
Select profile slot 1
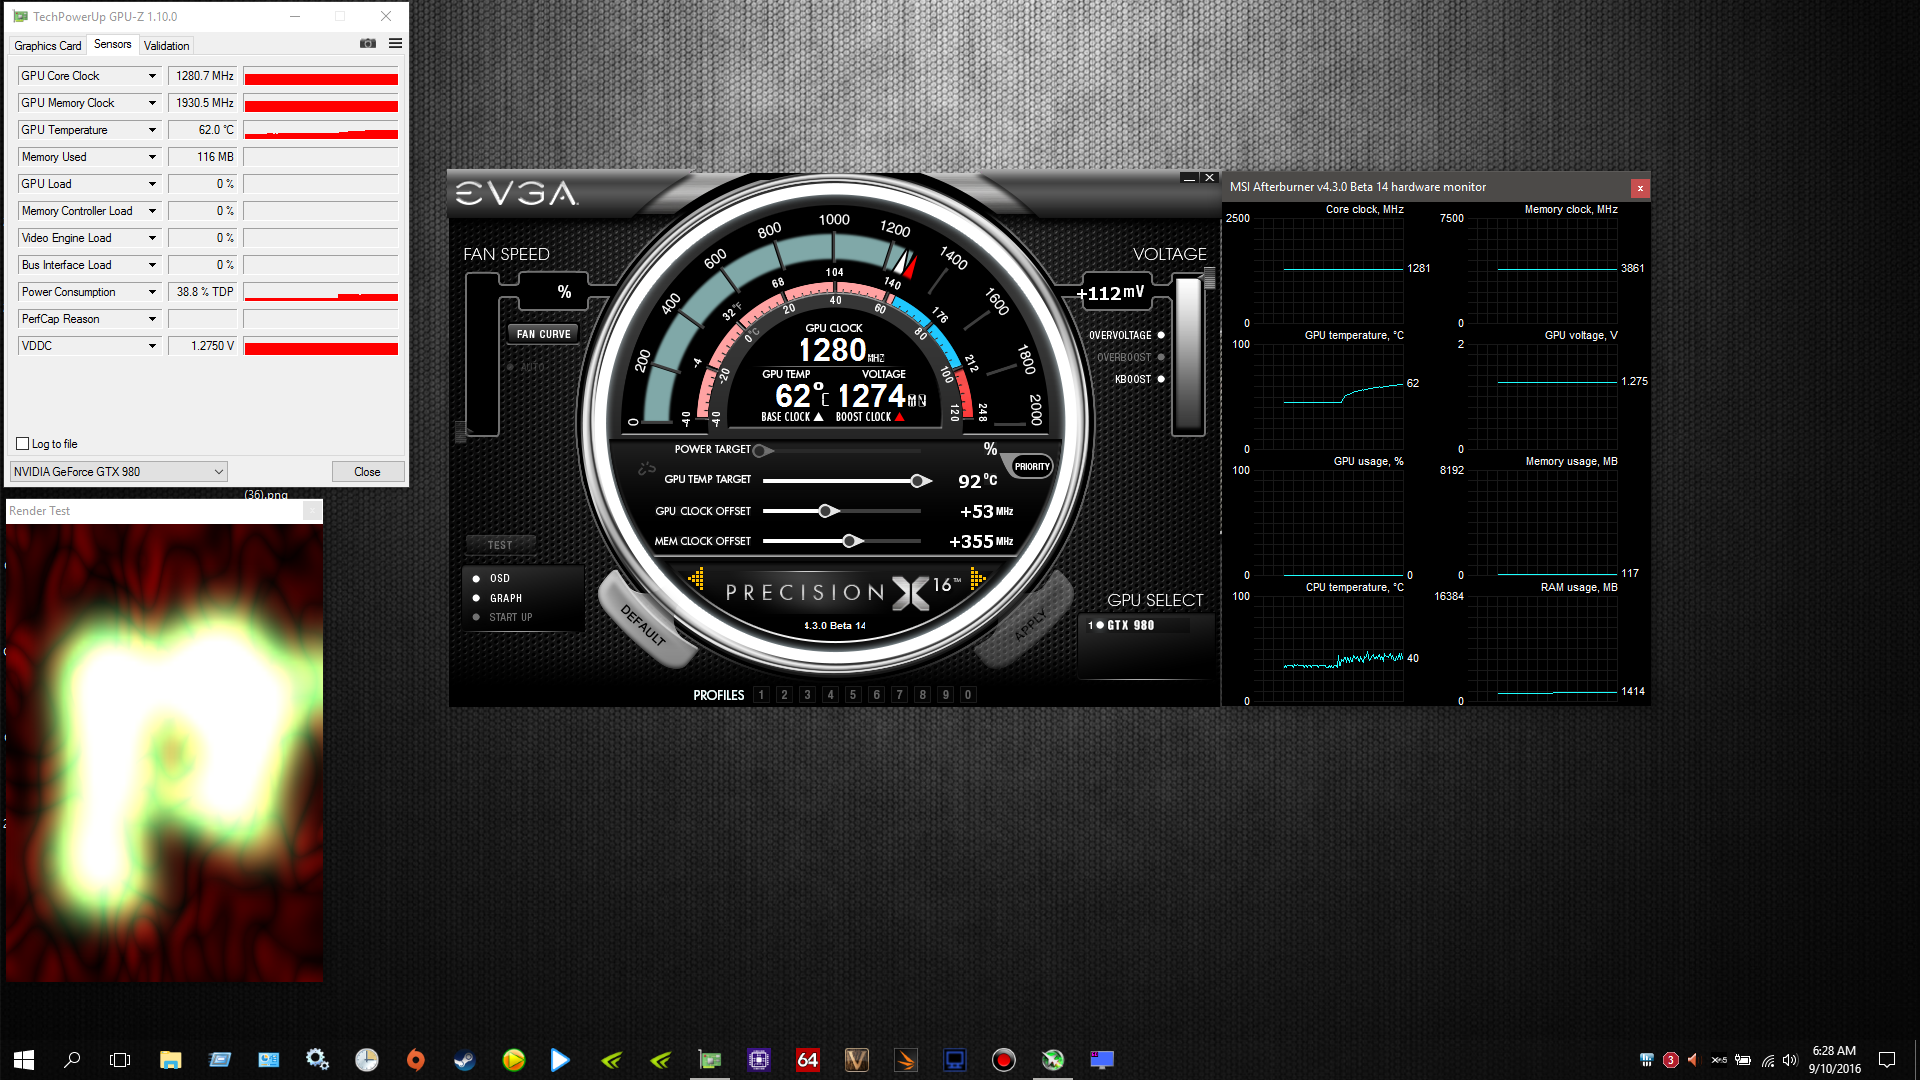click(761, 695)
